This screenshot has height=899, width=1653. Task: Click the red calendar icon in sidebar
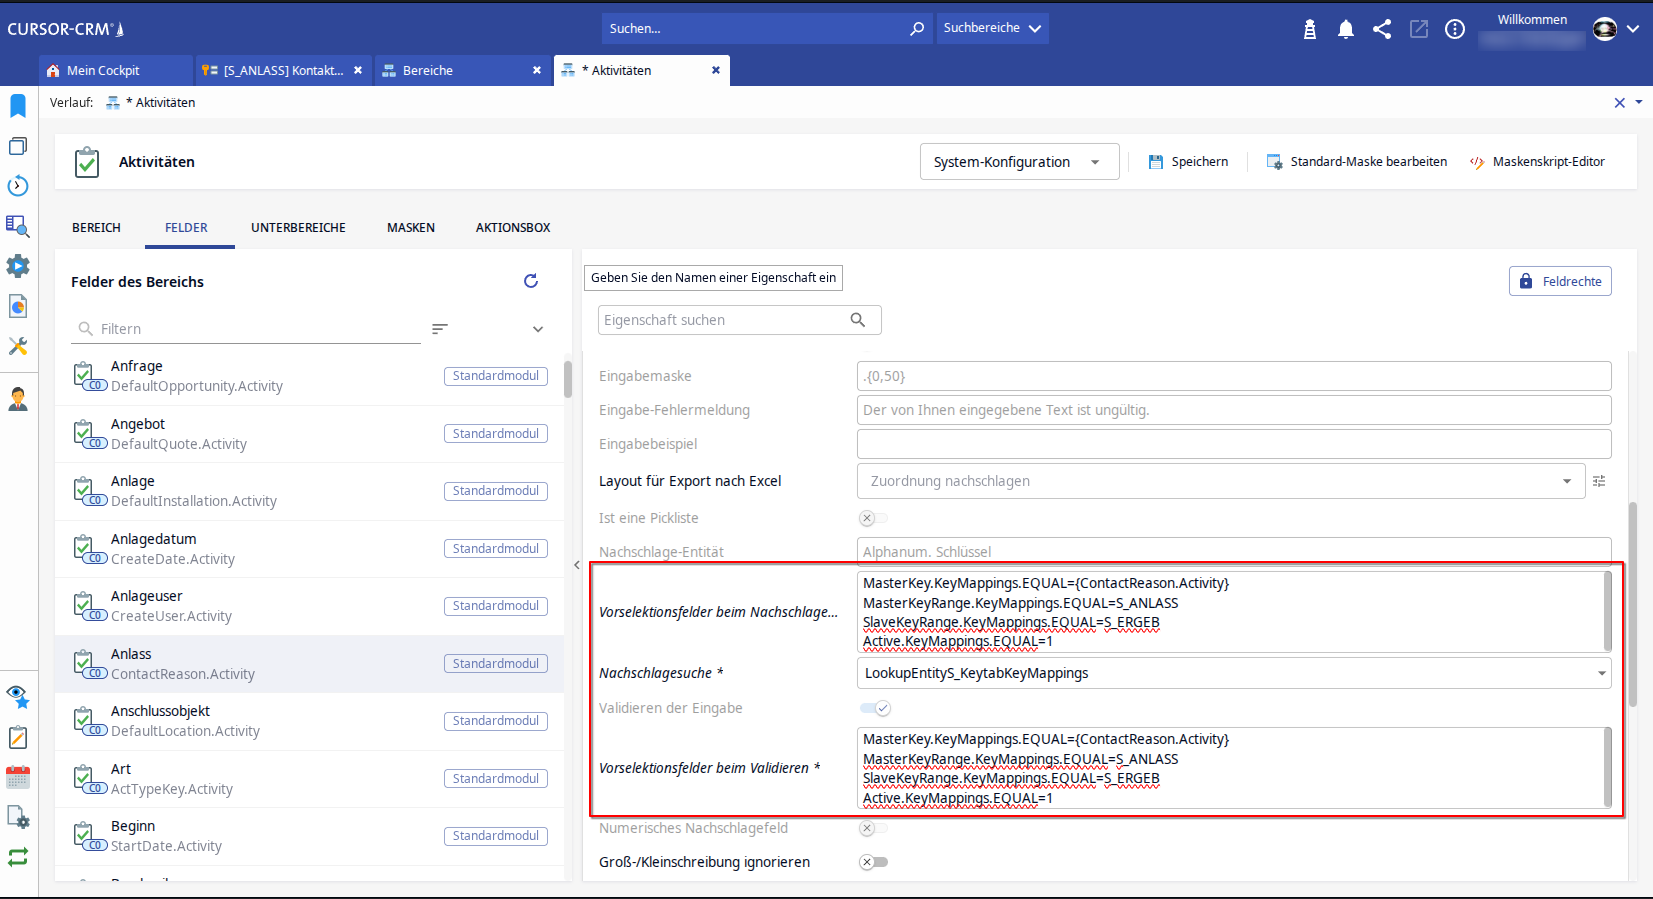coord(18,777)
